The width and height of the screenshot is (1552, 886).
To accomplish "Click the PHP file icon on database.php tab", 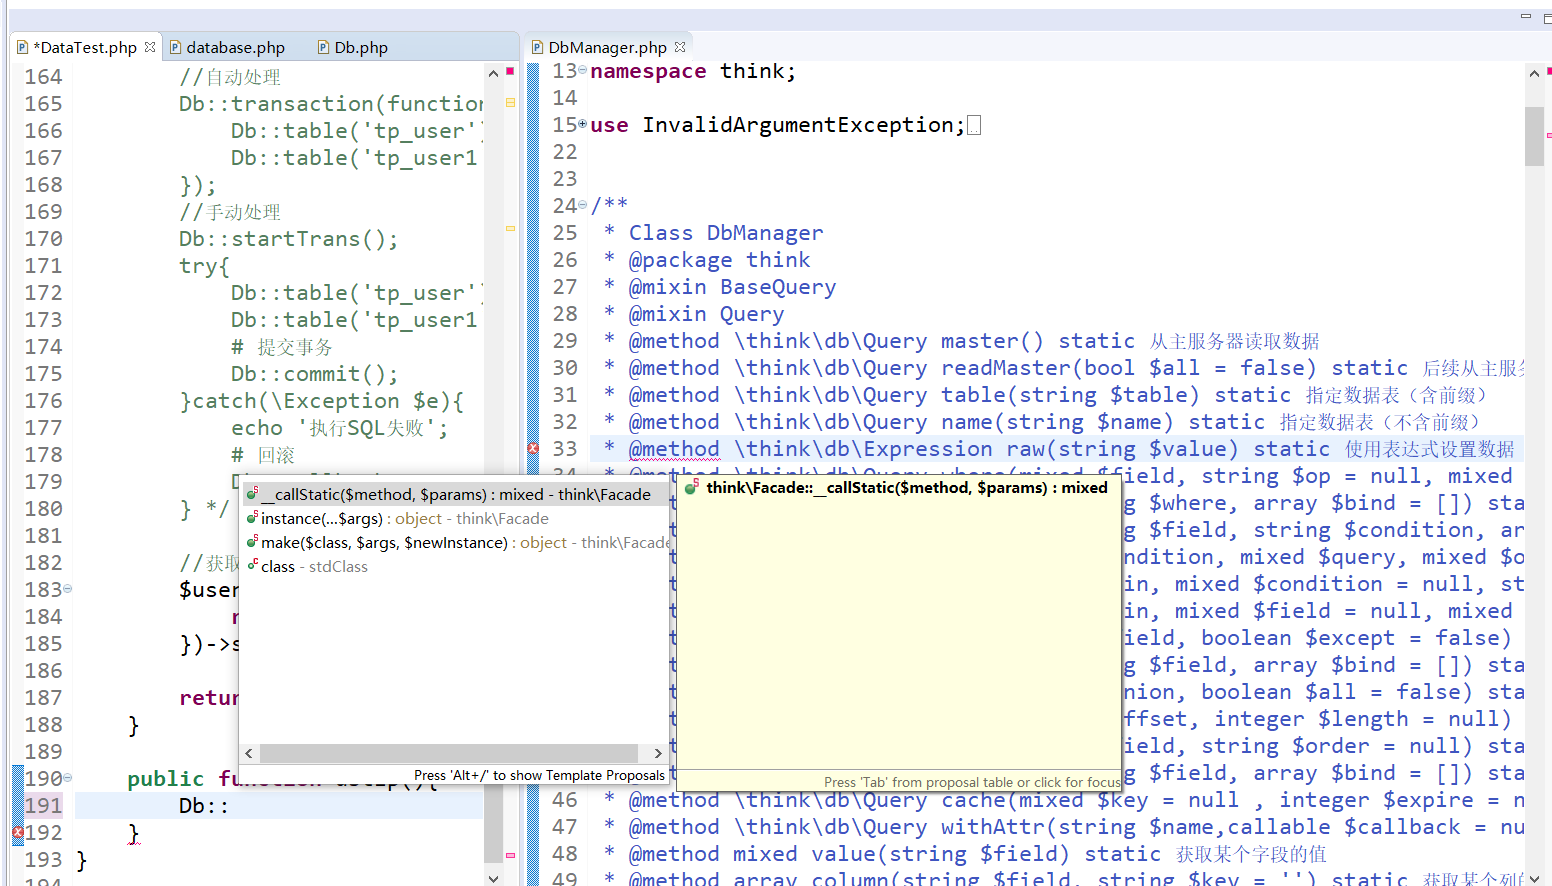I will [x=175, y=47].
